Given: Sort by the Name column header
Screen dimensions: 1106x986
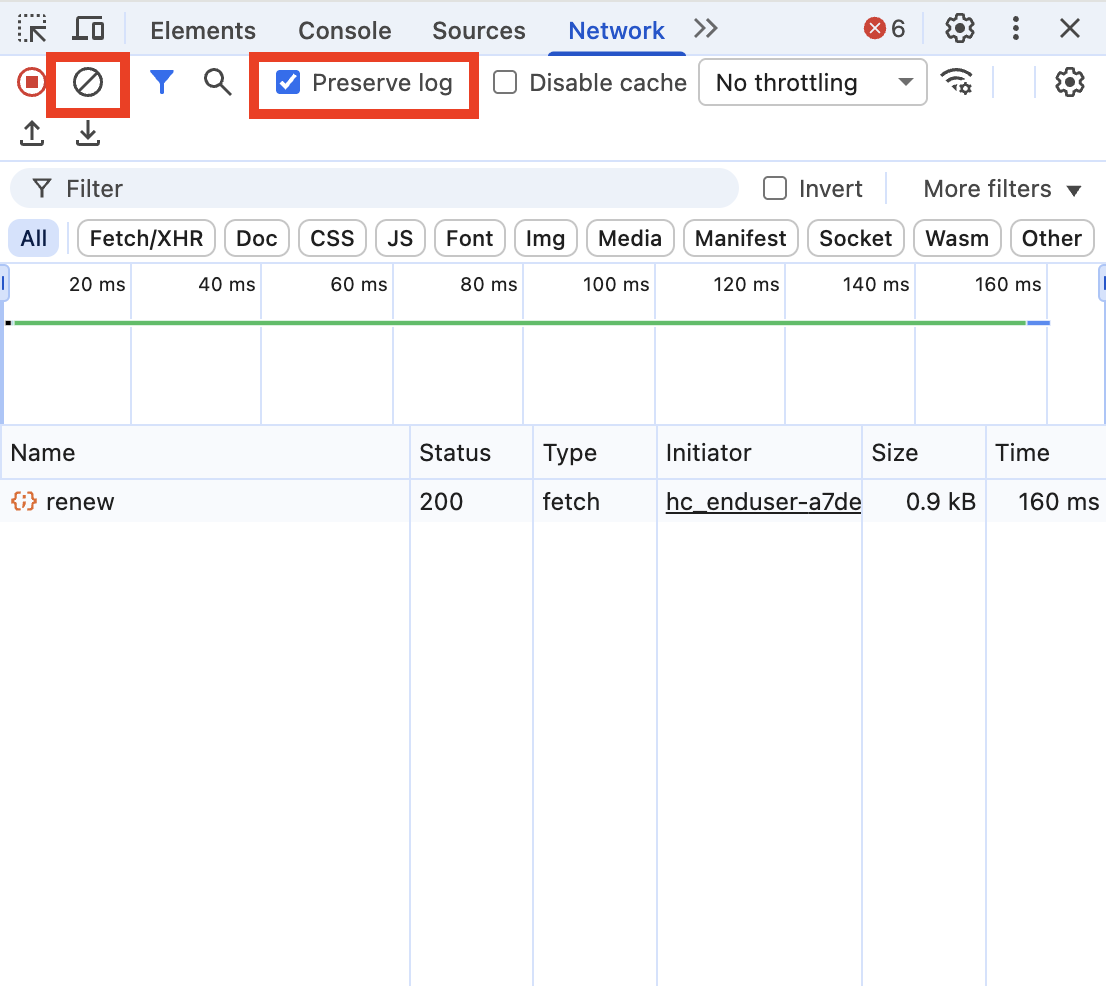Looking at the screenshot, I should pyautogui.click(x=205, y=452).
